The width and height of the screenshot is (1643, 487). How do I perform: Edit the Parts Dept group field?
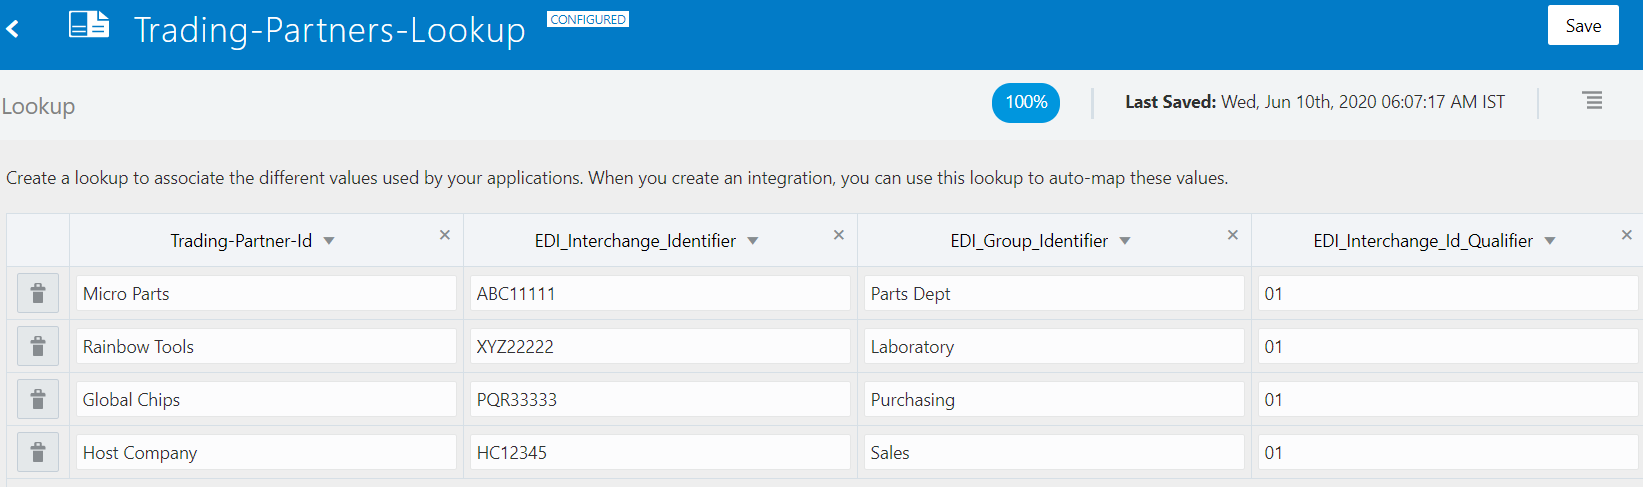[x=1054, y=293]
